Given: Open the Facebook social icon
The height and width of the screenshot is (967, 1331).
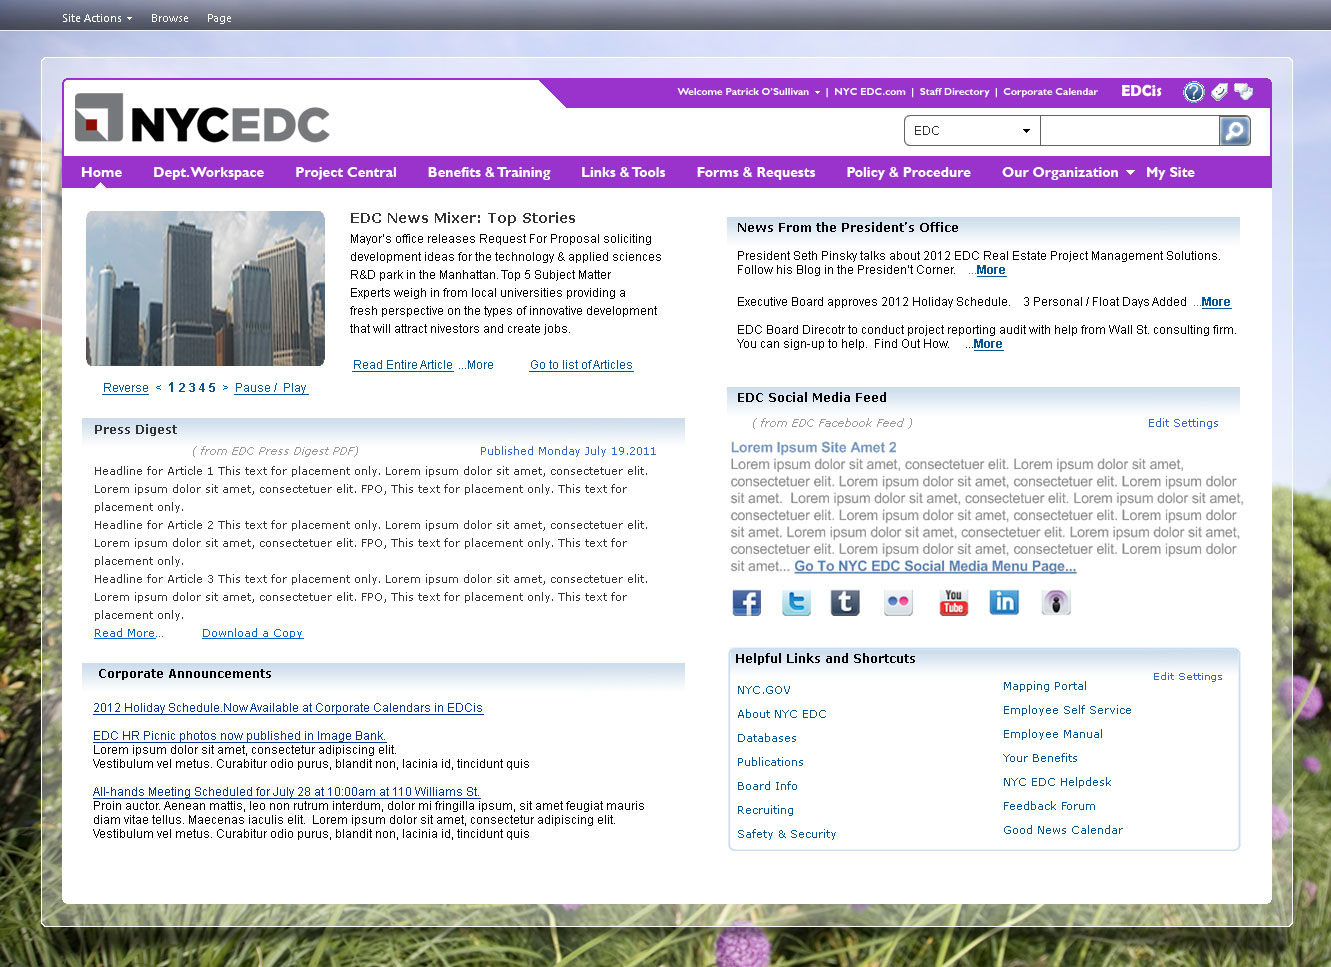Looking at the screenshot, I should [747, 602].
